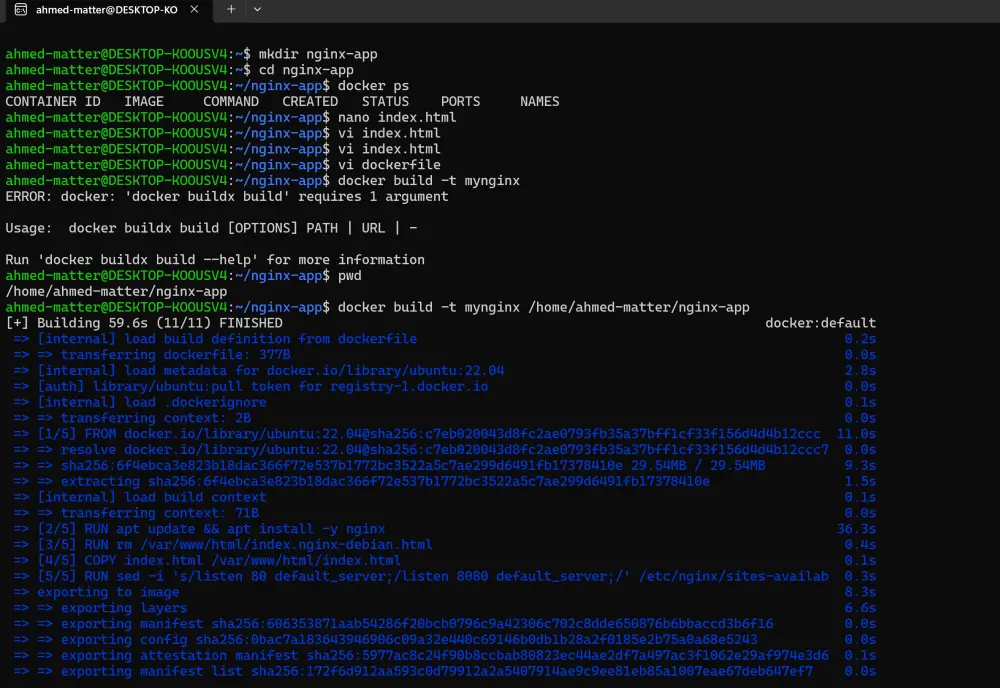The width and height of the screenshot is (1000, 688).
Task: Click the docker build command with full path
Action: tap(543, 307)
